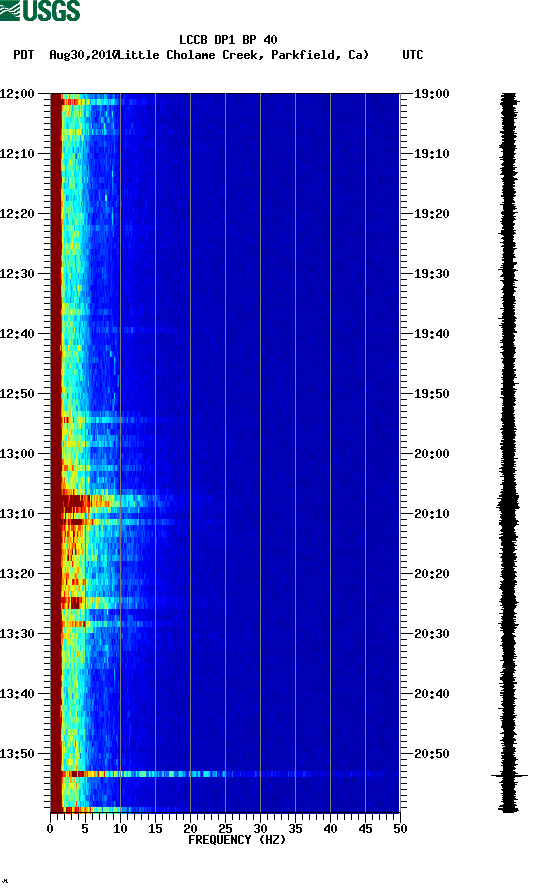Screen dimensions: 552x892
Task: Click the 'UTC' timezone label
Action: [x=413, y=55]
